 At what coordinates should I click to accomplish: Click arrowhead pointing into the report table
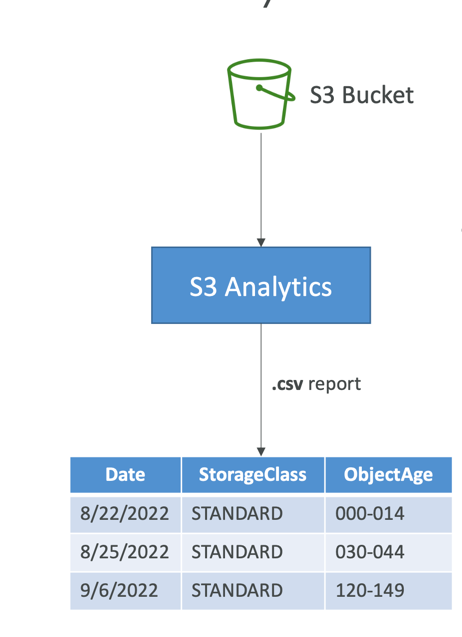pyautogui.click(x=261, y=452)
